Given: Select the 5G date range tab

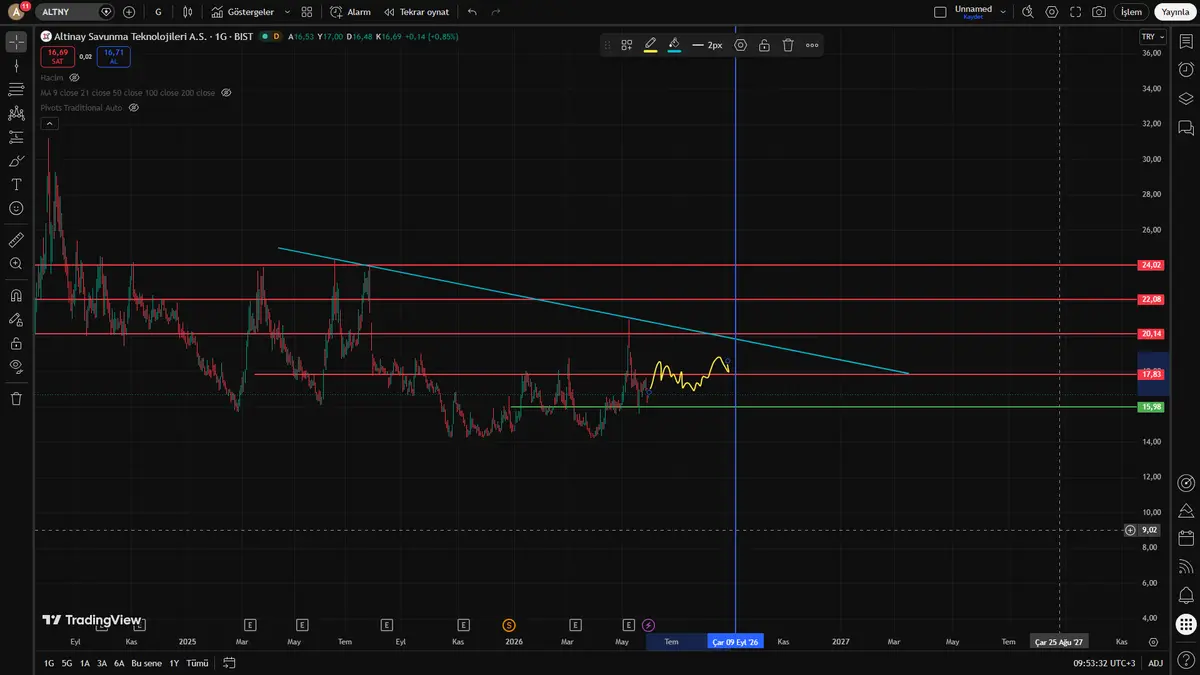Looking at the screenshot, I should click(67, 663).
